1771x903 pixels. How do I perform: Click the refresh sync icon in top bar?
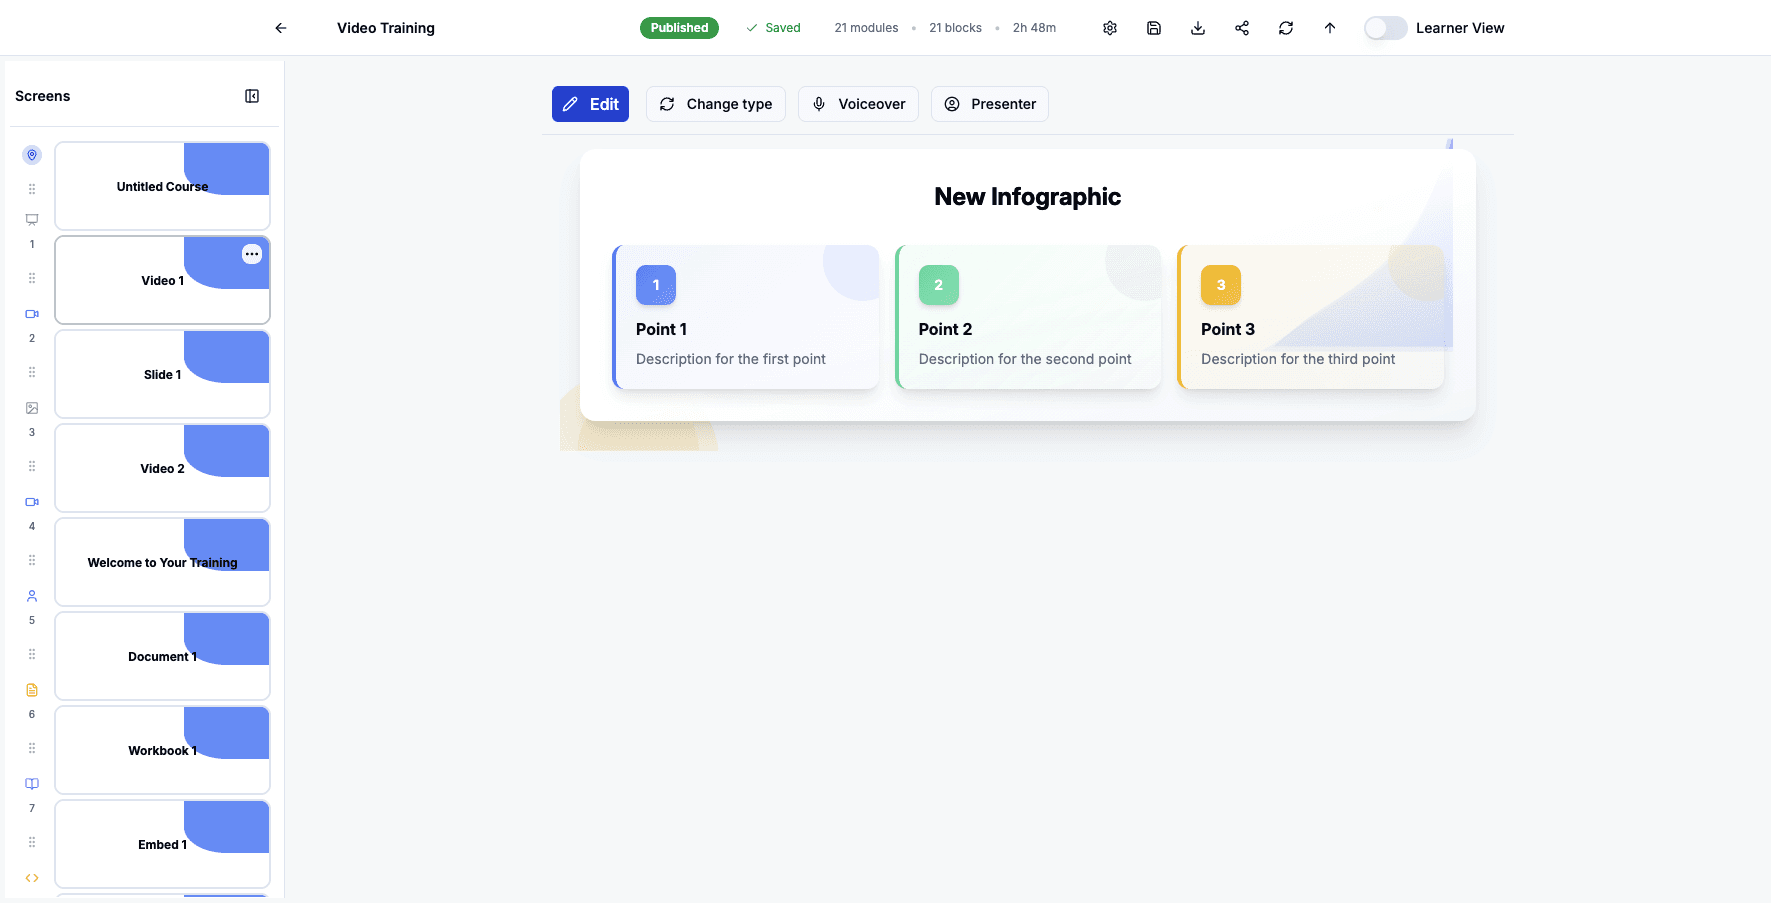tap(1286, 28)
